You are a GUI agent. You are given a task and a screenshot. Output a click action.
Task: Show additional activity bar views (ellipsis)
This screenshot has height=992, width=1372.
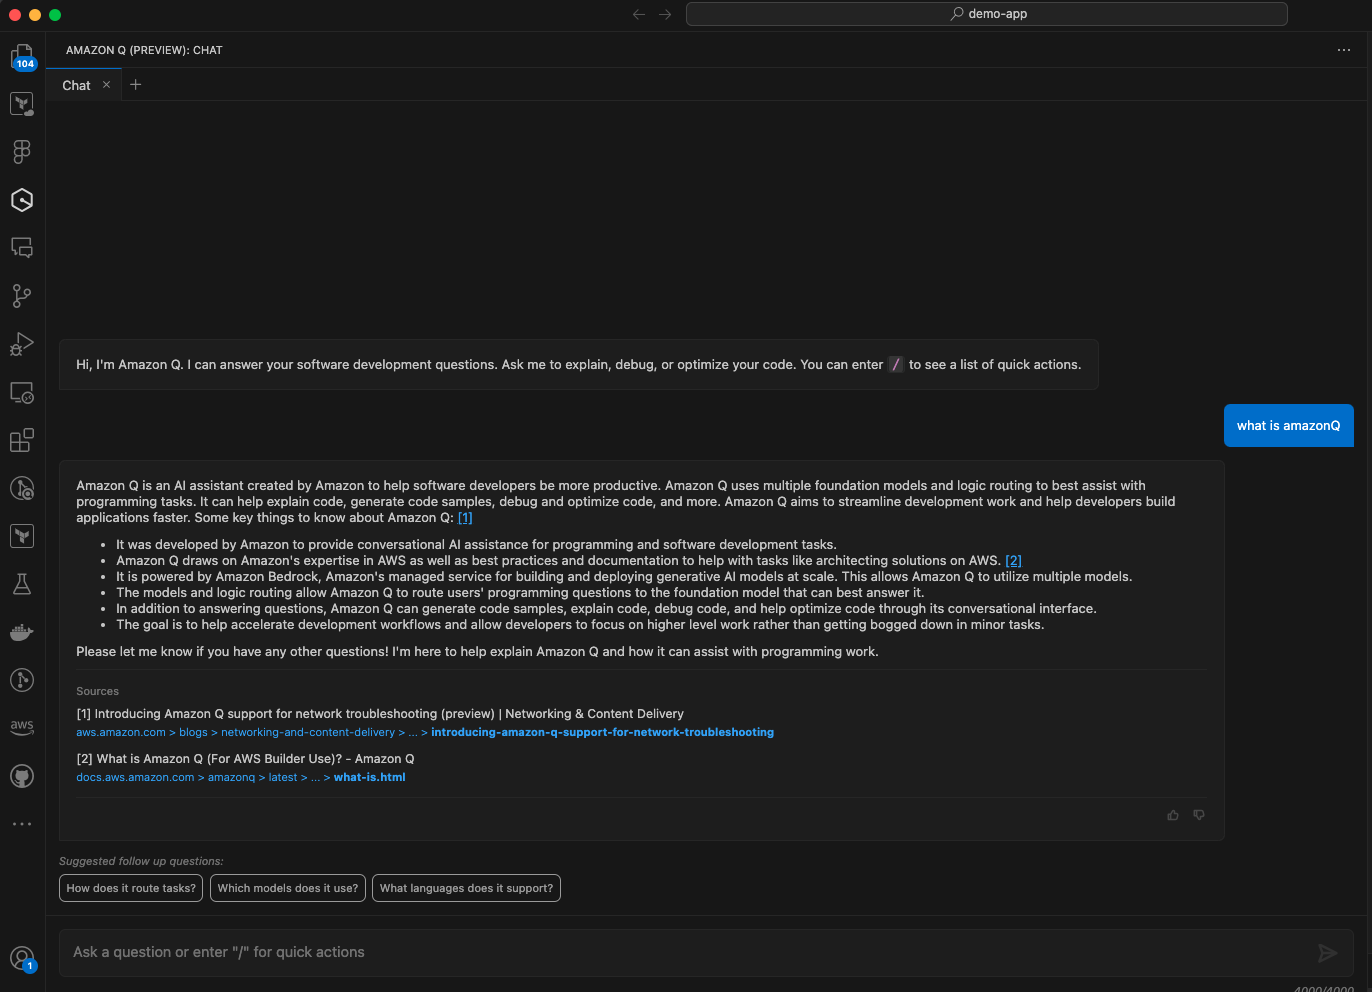[x=22, y=824]
